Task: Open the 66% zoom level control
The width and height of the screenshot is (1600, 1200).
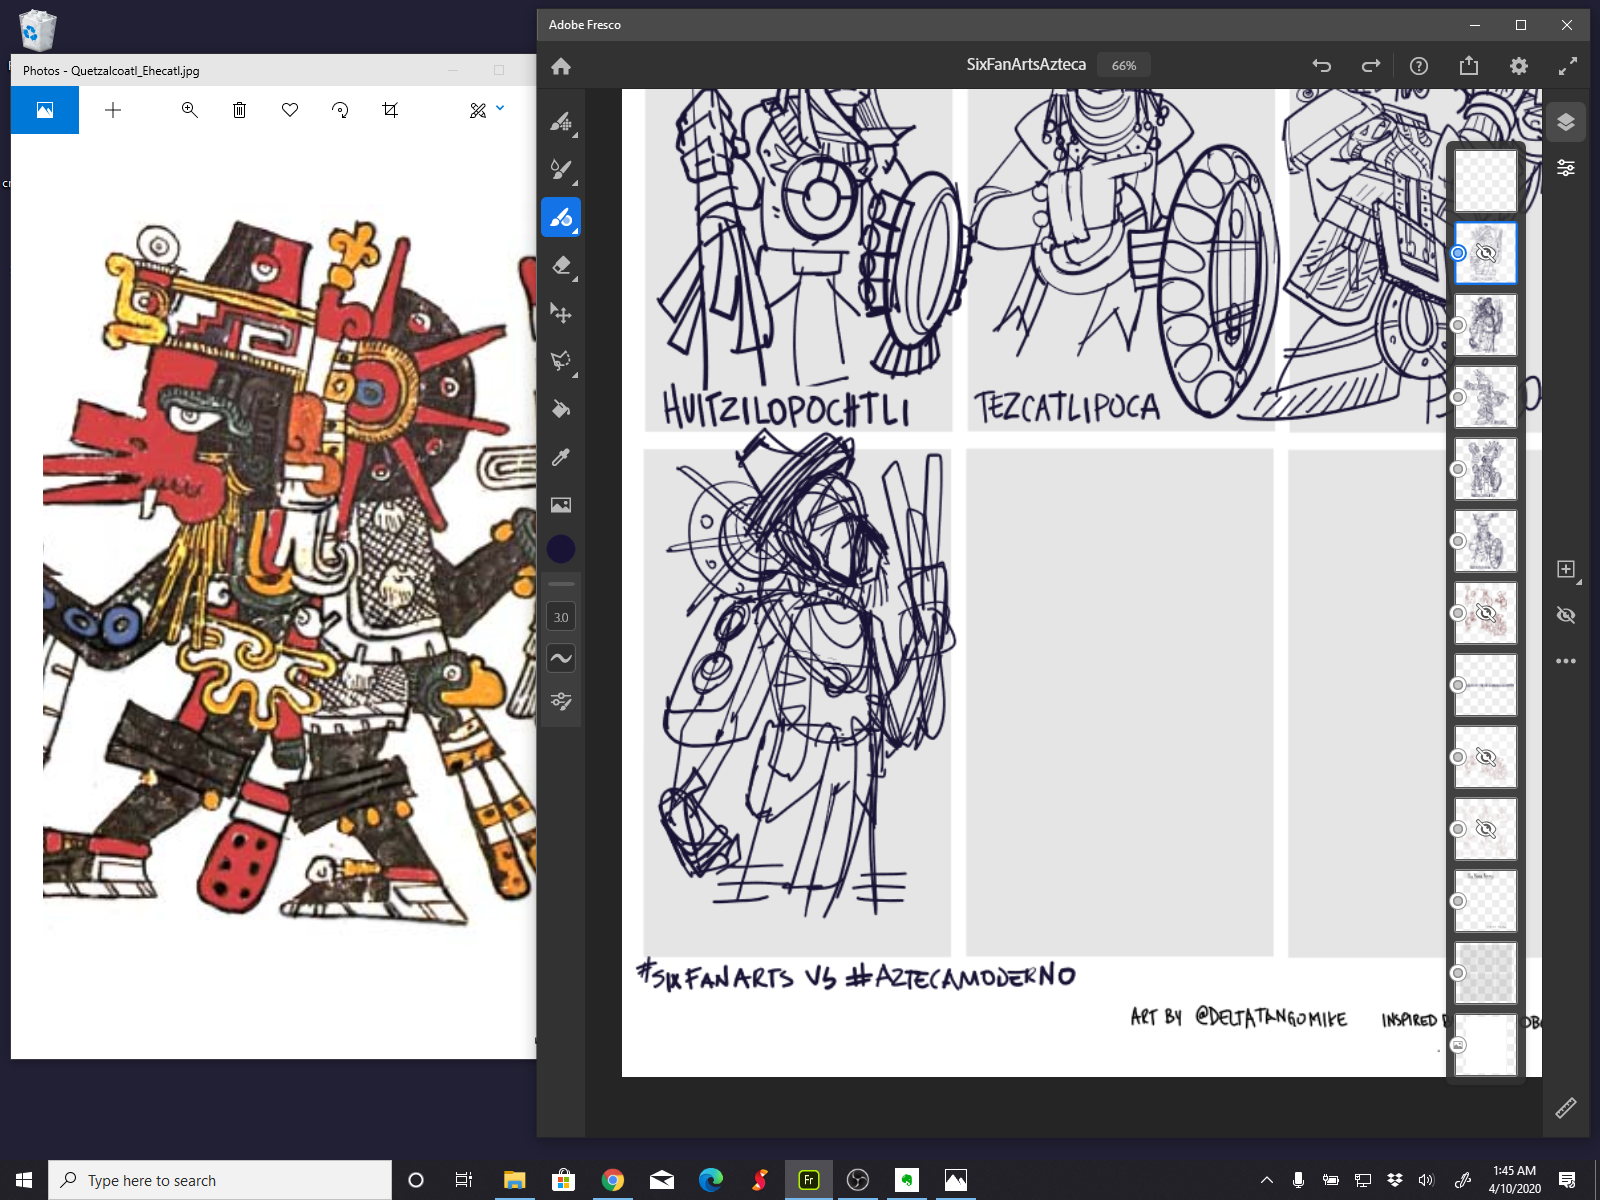Action: (x=1124, y=65)
